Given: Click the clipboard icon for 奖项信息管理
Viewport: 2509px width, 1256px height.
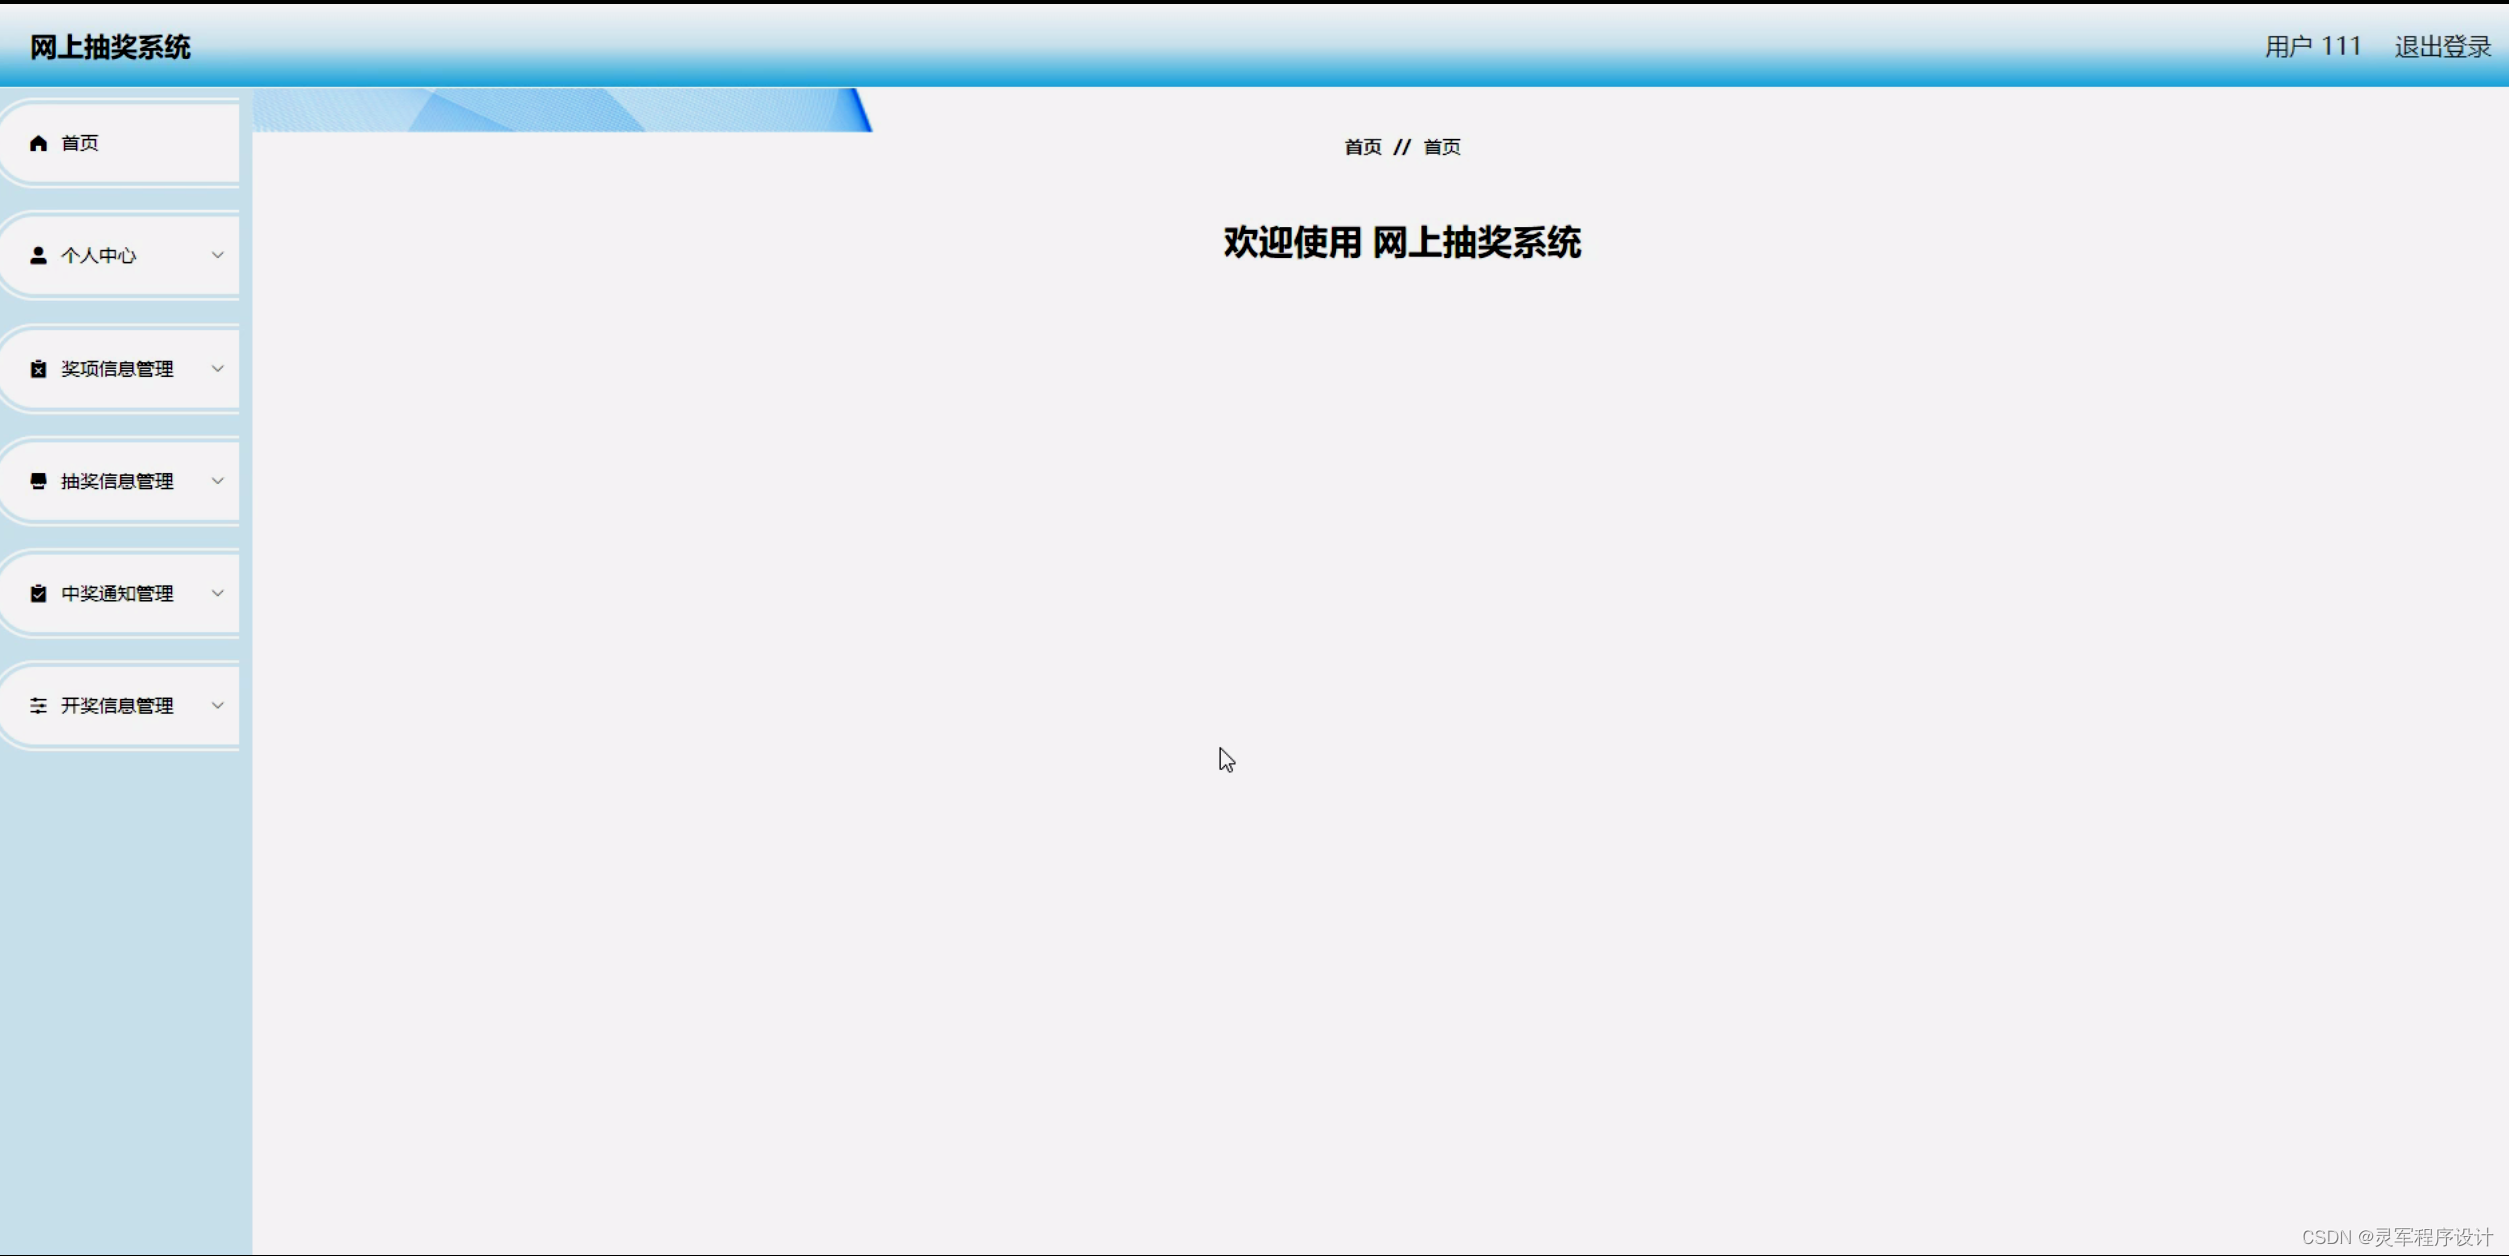Looking at the screenshot, I should click(x=38, y=369).
